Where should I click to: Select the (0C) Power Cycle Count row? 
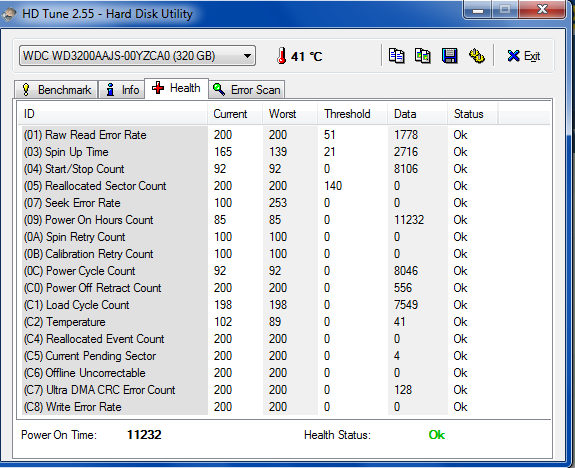(284, 271)
